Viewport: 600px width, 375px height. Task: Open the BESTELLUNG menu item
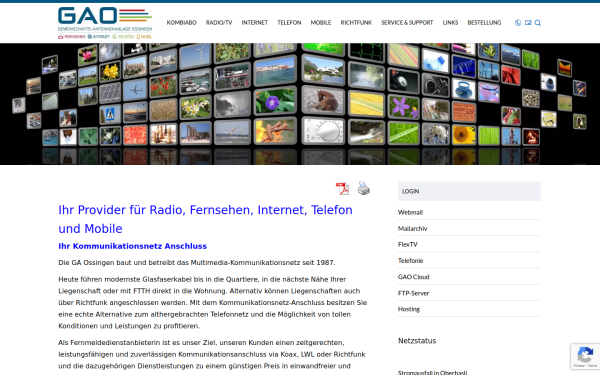click(484, 23)
